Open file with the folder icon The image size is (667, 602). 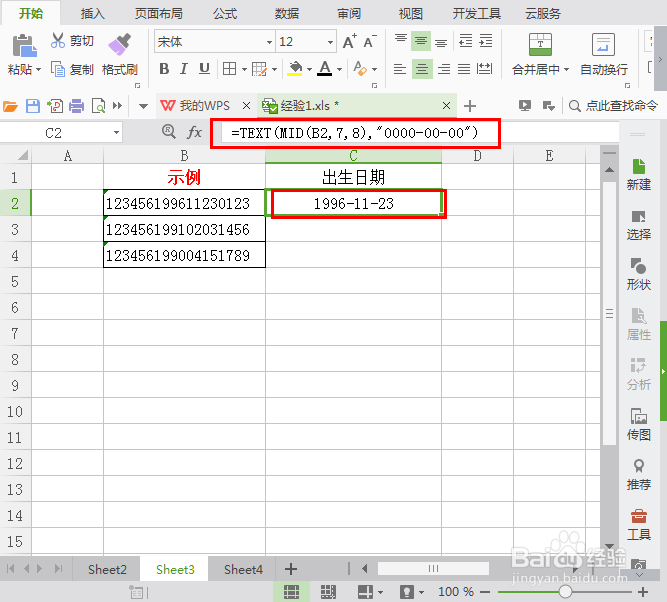[10, 106]
